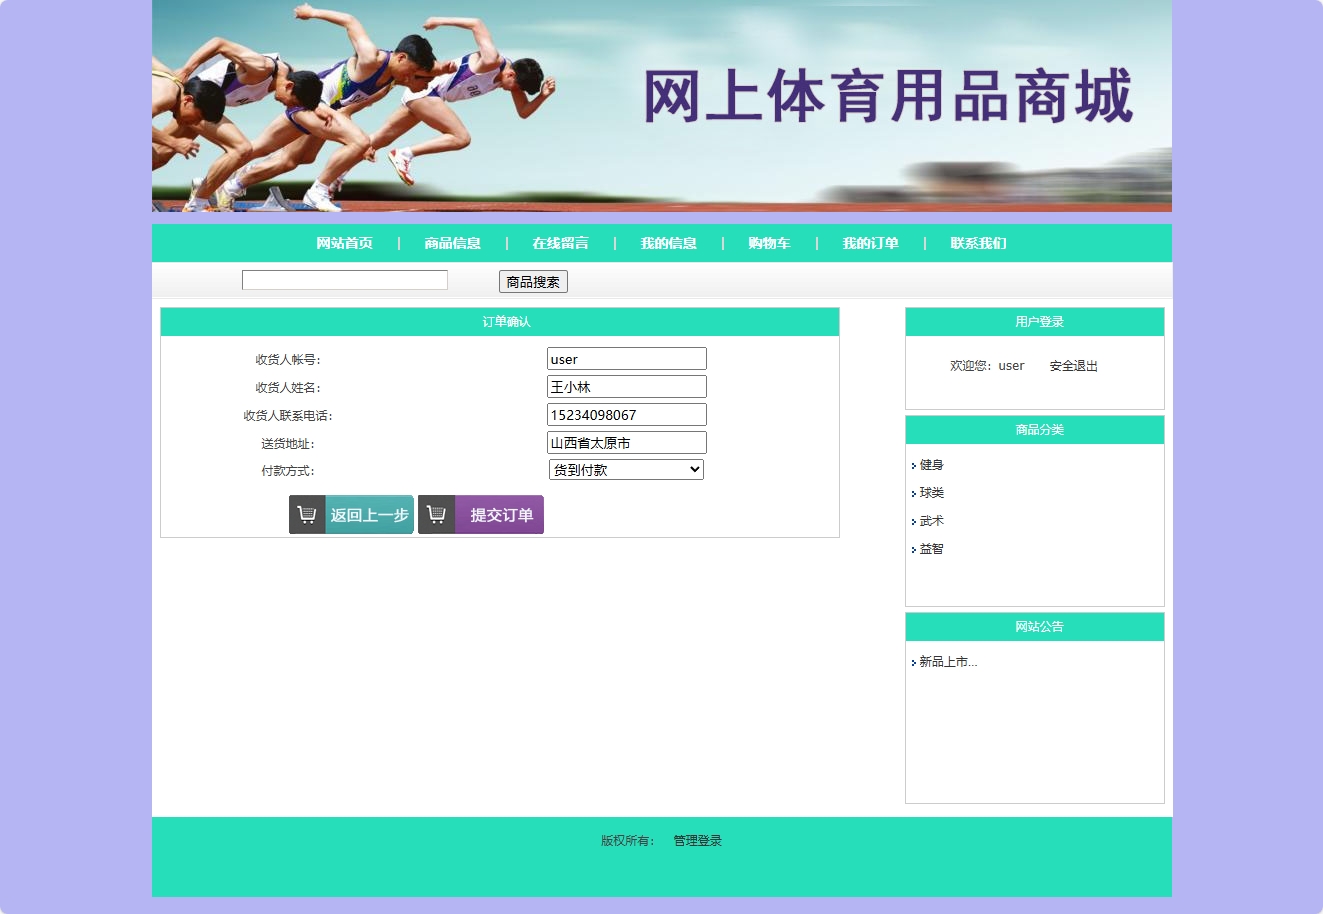Expand the 球类 product category
The width and height of the screenshot is (1323, 914).
coord(930,493)
